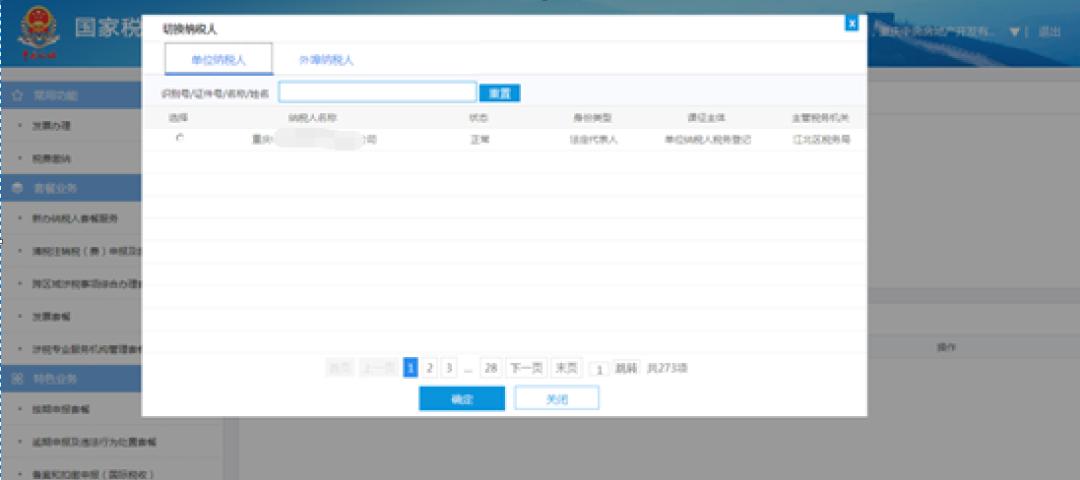The height and width of the screenshot is (480, 1080).
Task: Click the 末页 pagination button
Action: pos(566,368)
